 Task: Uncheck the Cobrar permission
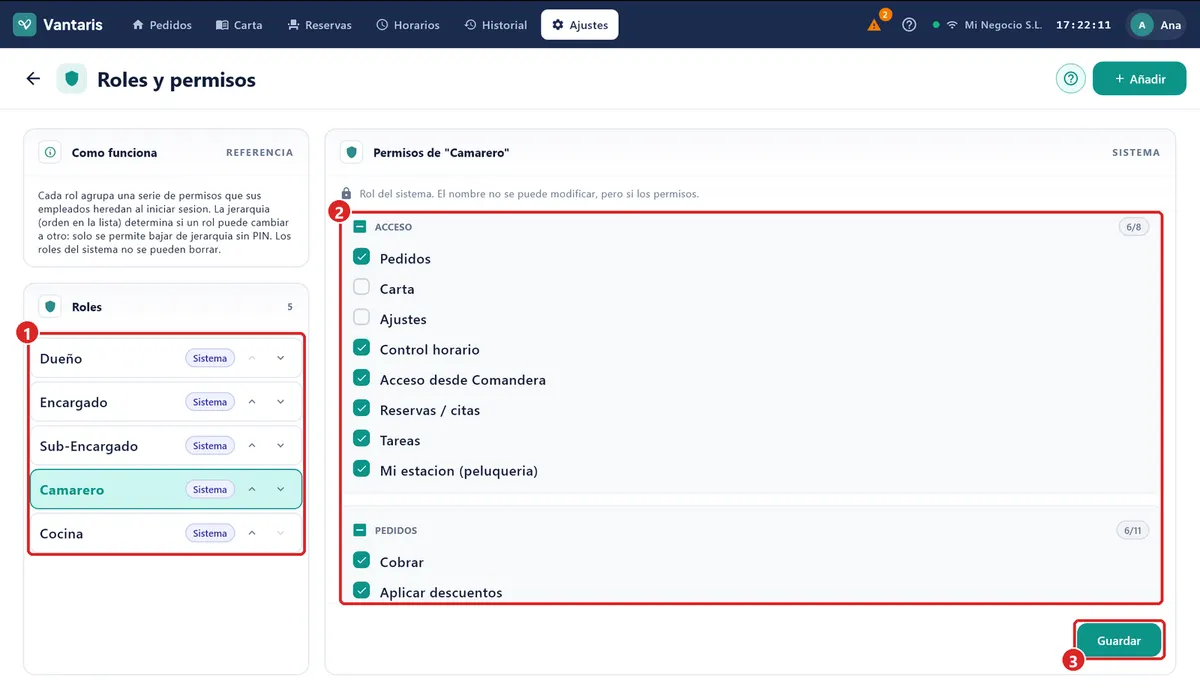362,560
